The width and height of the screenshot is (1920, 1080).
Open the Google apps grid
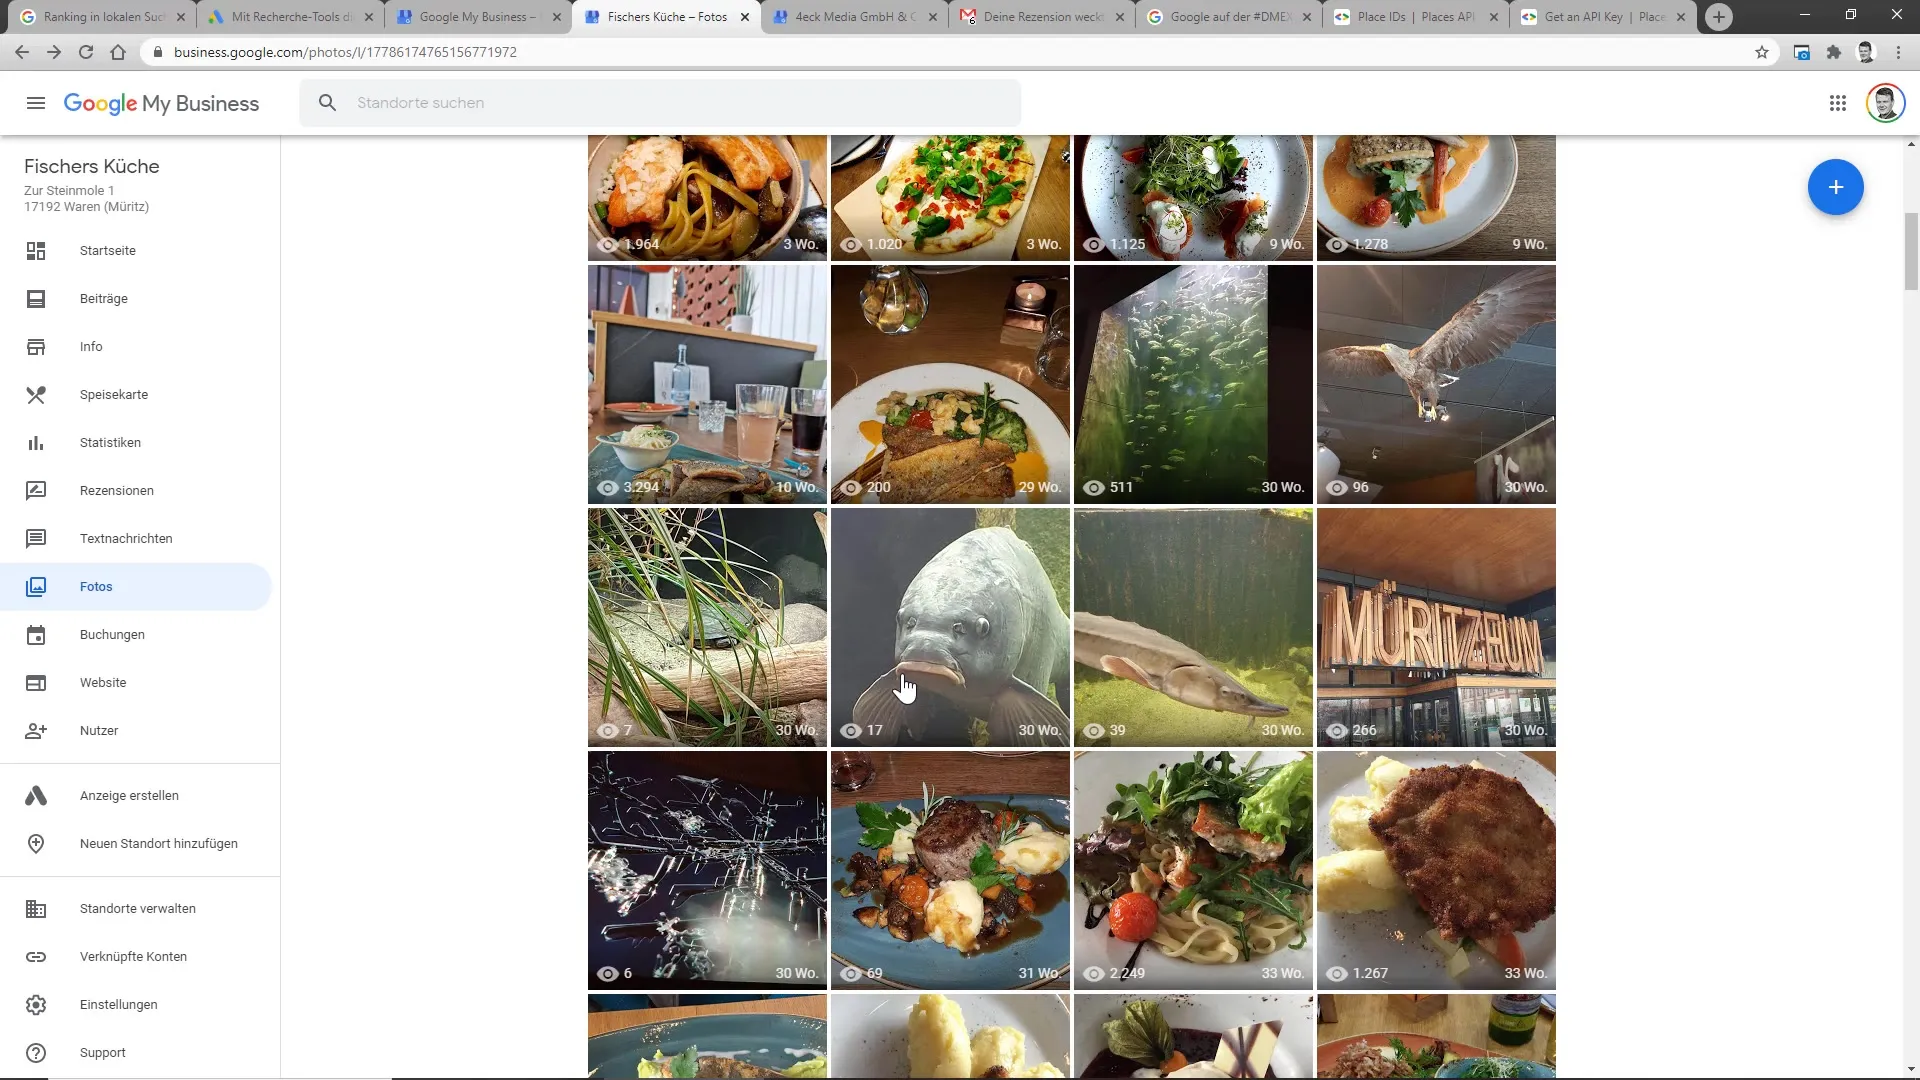(x=1837, y=103)
